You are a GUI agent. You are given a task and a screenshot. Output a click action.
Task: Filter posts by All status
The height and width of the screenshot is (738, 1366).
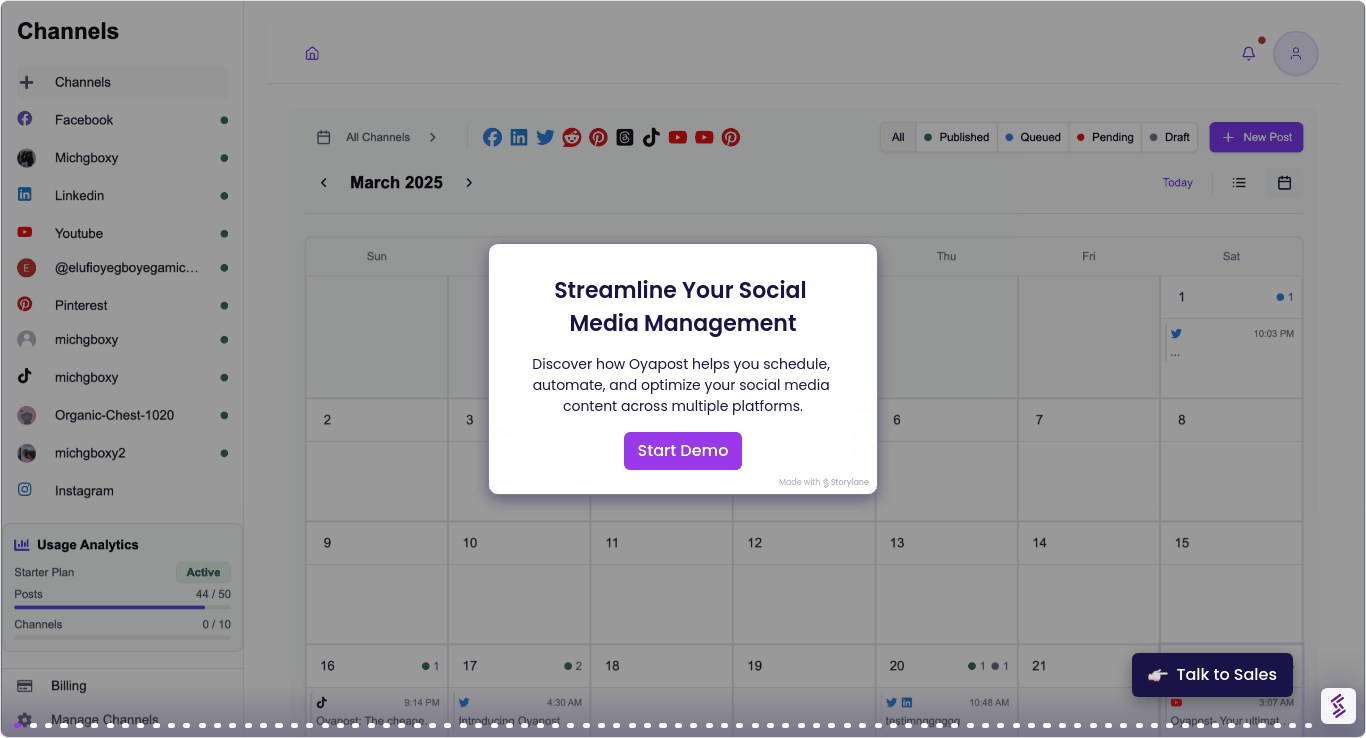point(898,137)
